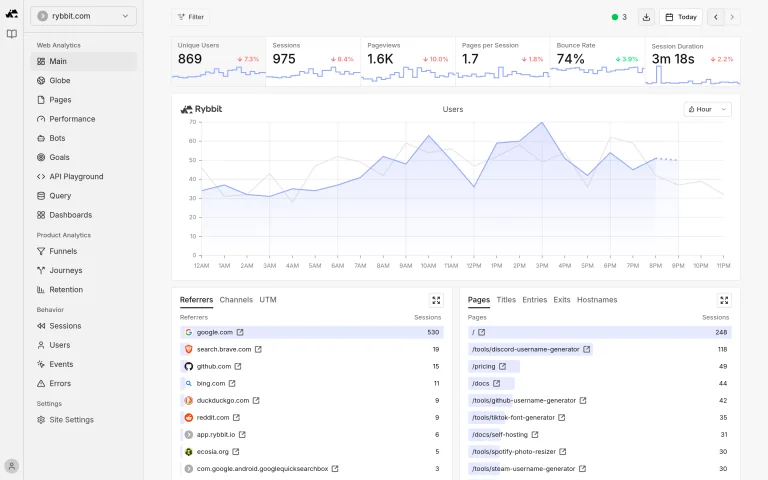Switch to the Channels tab
The height and width of the screenshot is (480, 768).
[236, 300]
